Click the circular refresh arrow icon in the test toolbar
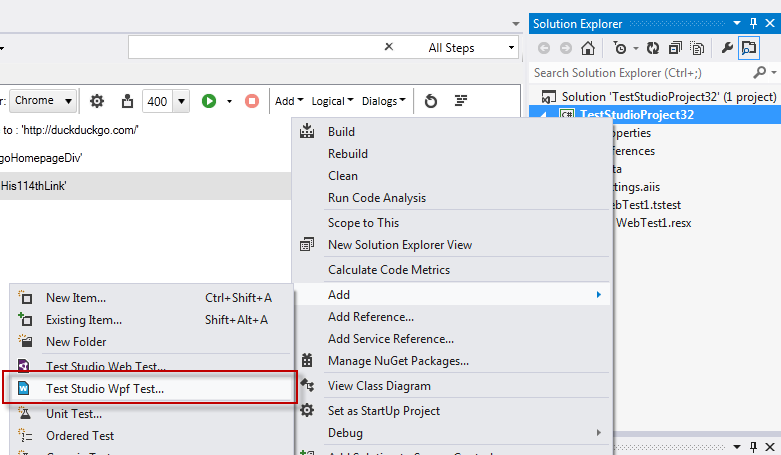The height and width of the screenshot is (455, 781). (x=431, y=101)
